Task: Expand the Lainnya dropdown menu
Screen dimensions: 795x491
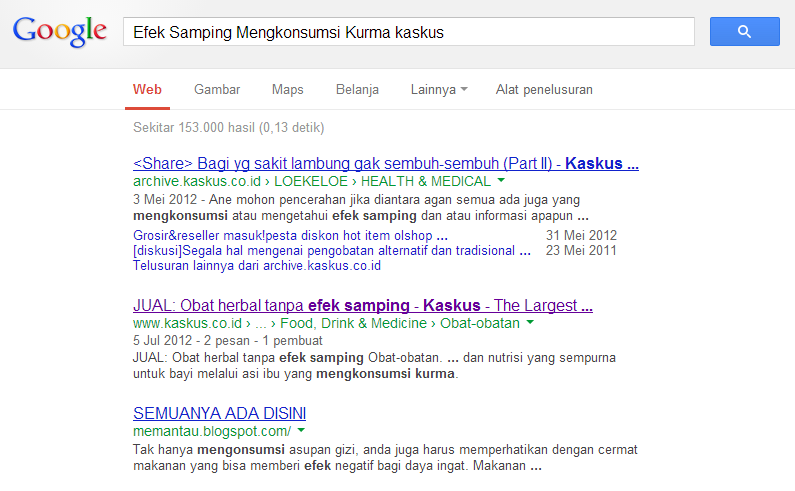Action: (439, 90)
